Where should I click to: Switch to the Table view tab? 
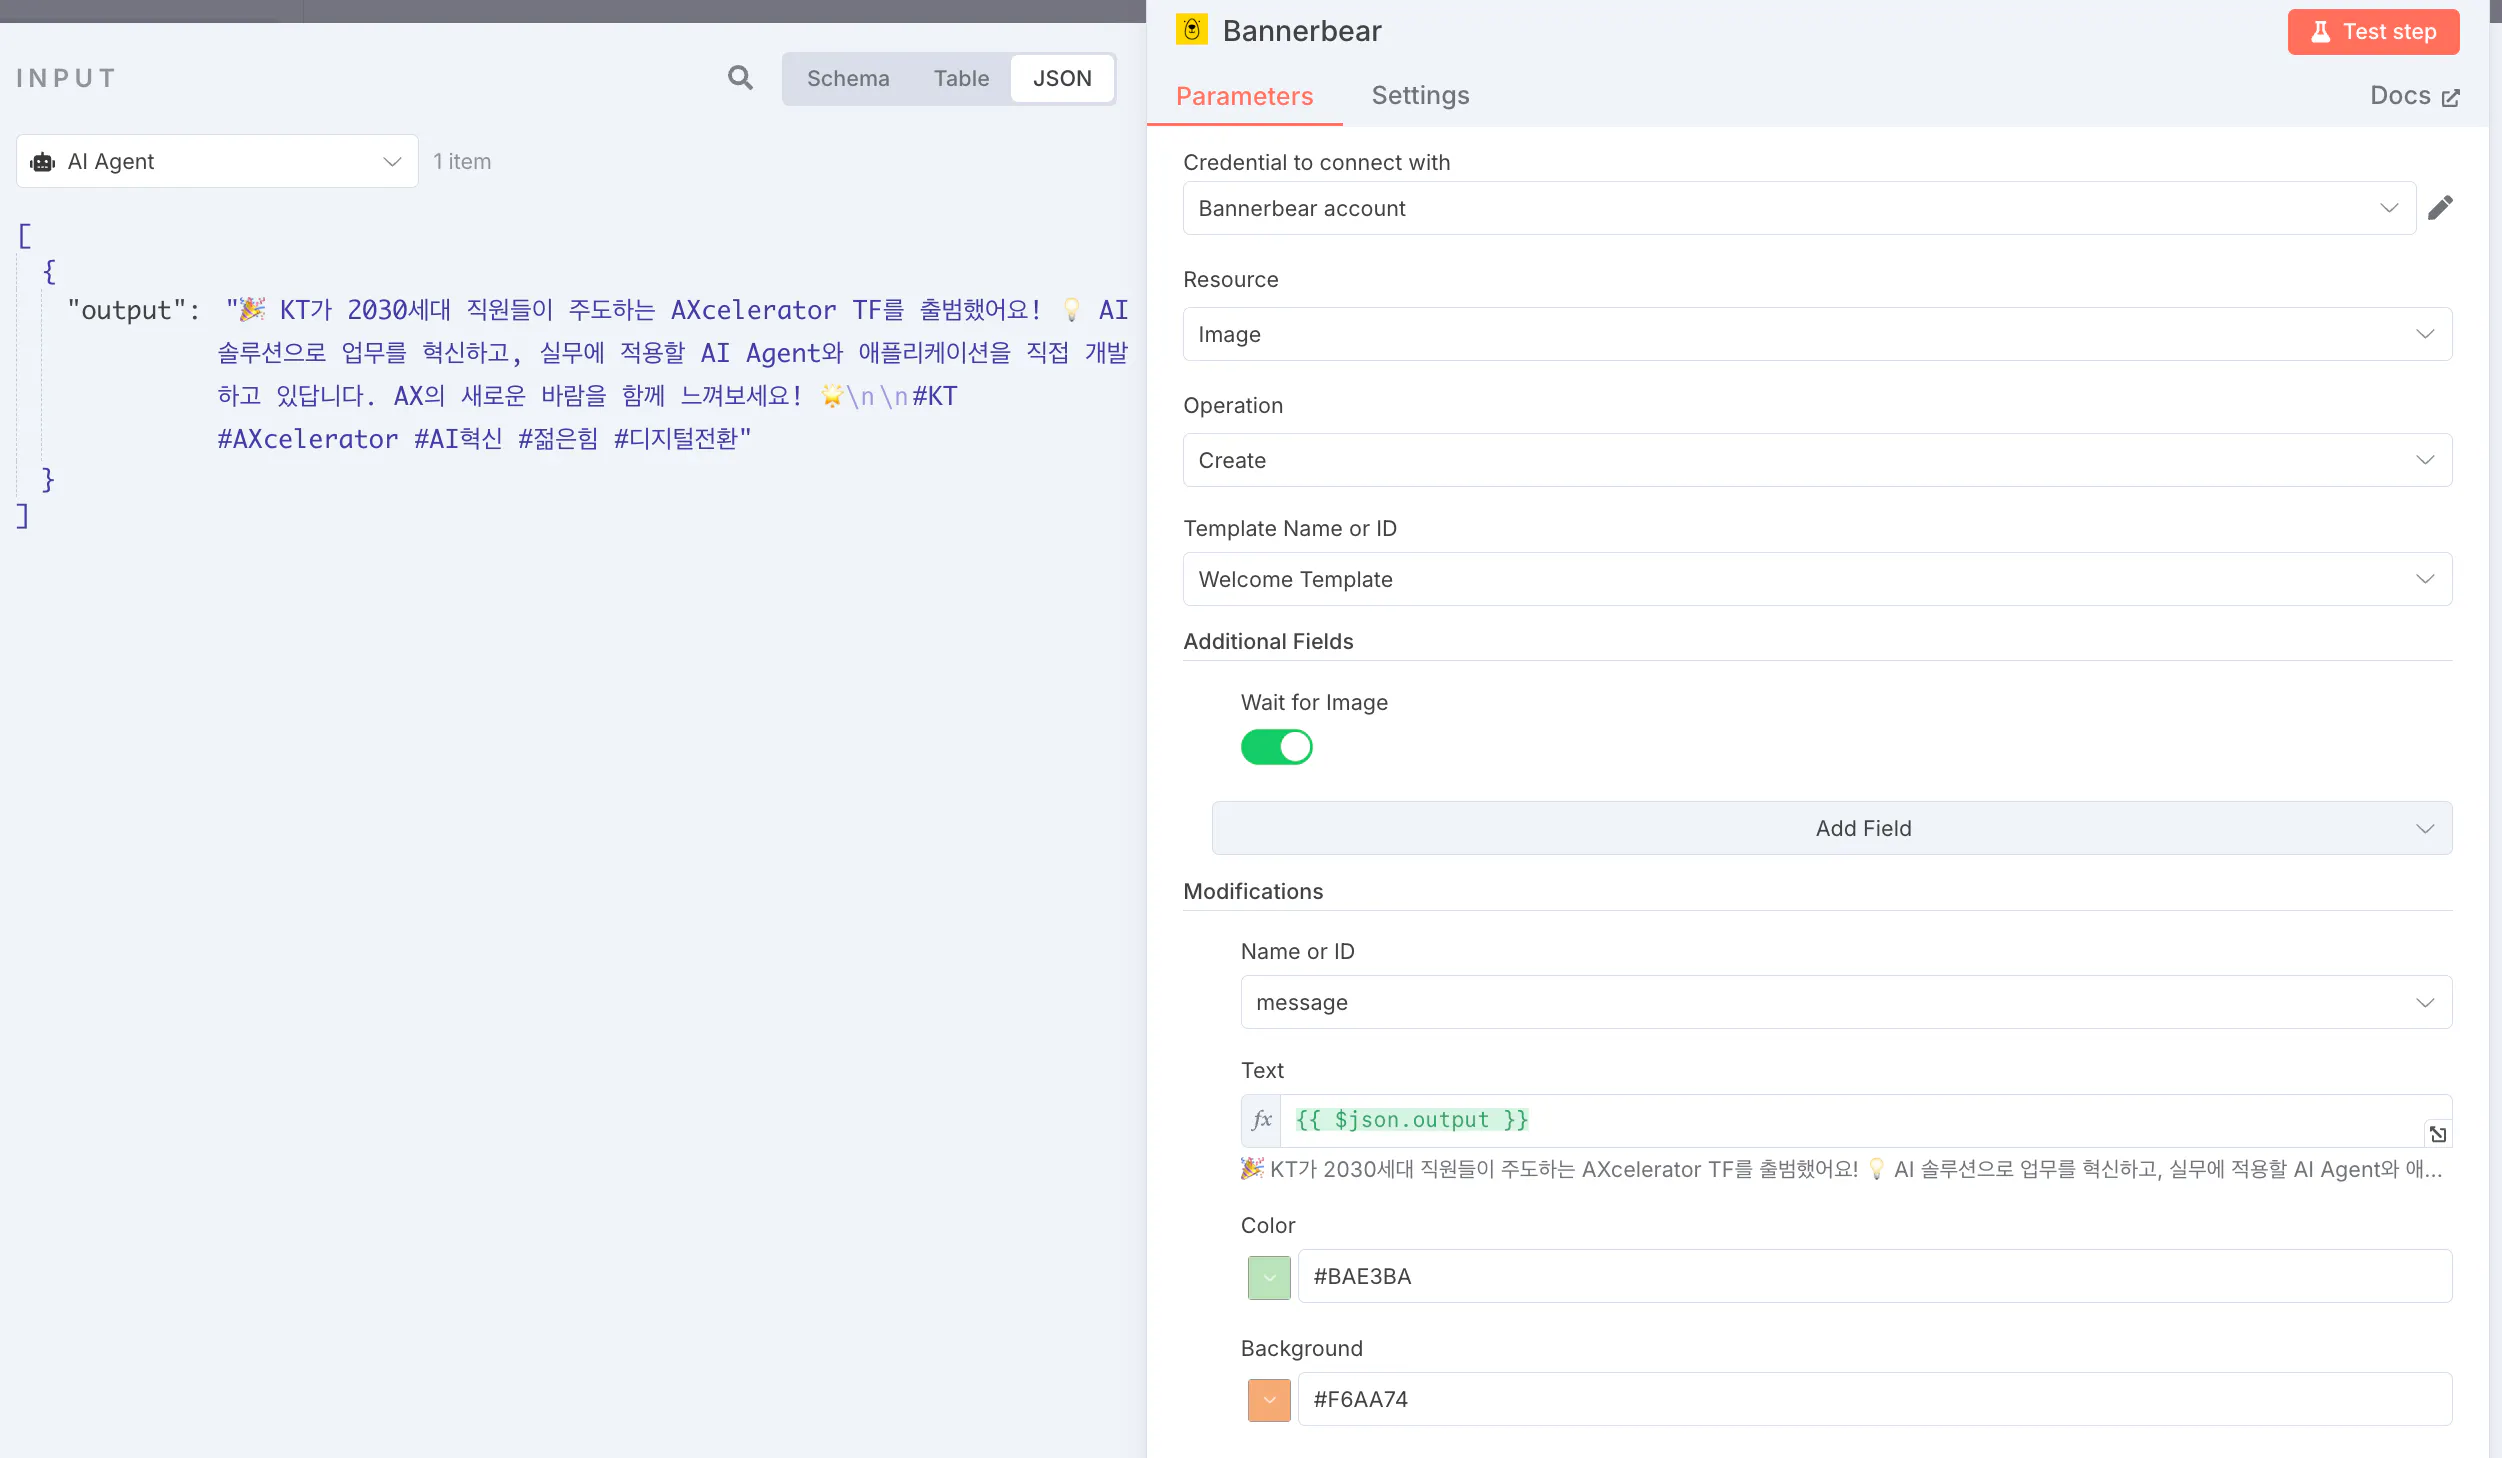[961, 78]
